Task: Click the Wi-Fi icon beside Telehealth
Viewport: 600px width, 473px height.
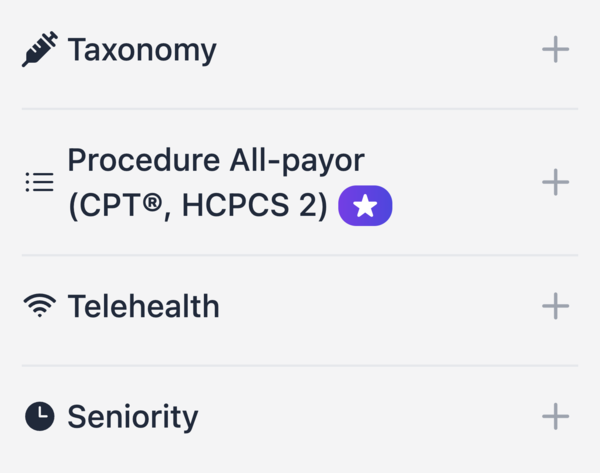Action: (39, 306)
